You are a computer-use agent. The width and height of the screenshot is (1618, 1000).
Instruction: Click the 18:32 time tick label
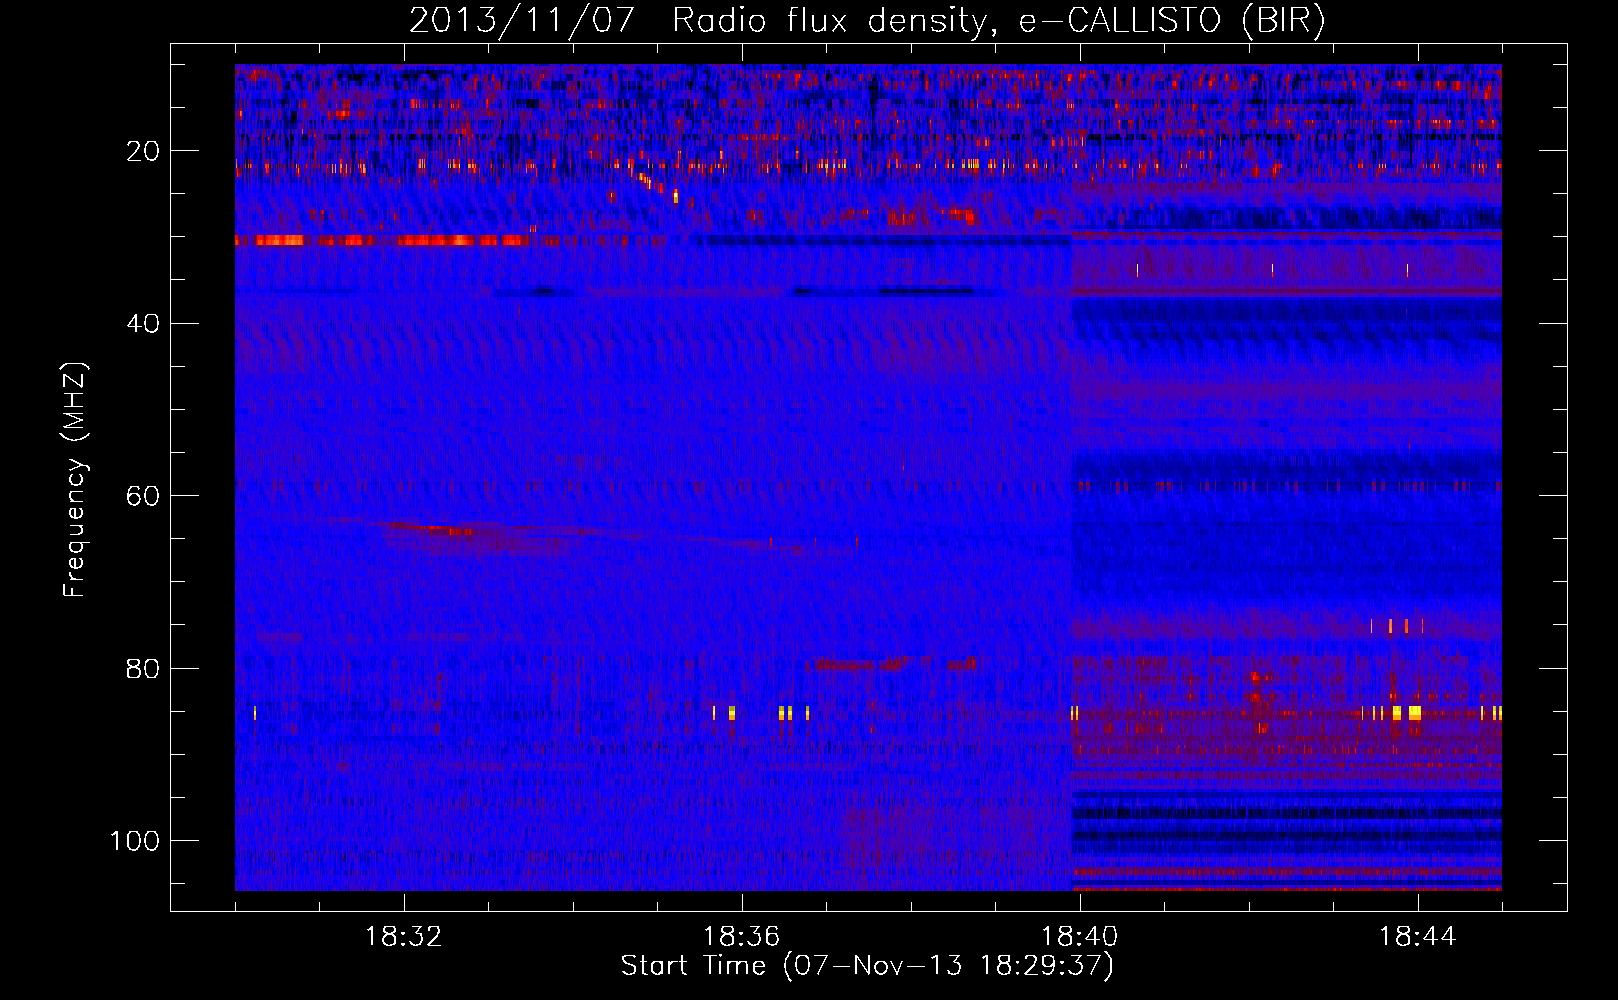[403, 937]
